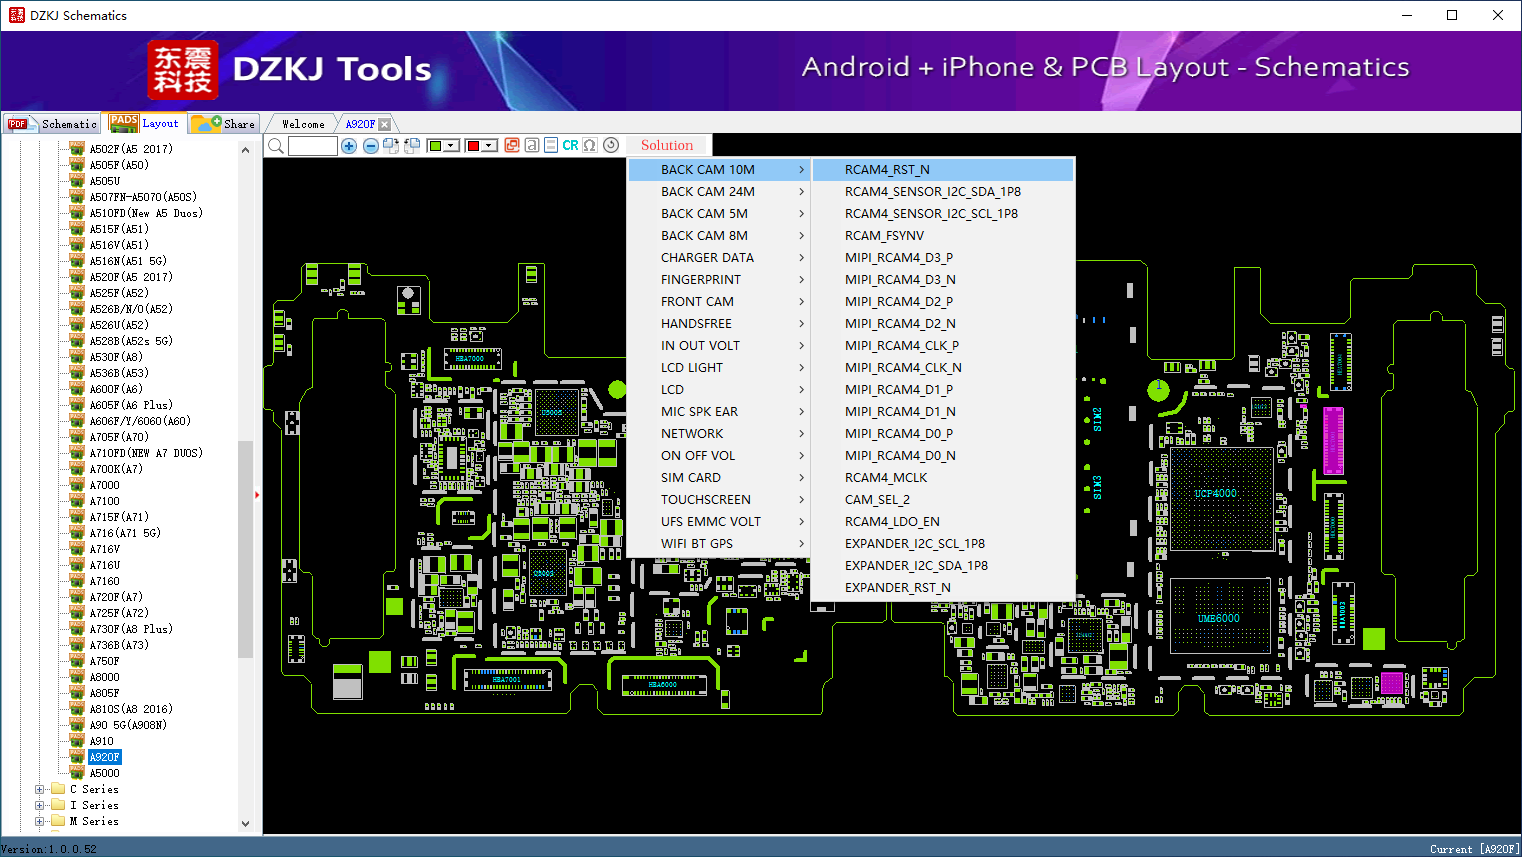The height and width of the screenshot is (857, 1522).
Task: Click the red color swatch
Action: coord(473,146)
